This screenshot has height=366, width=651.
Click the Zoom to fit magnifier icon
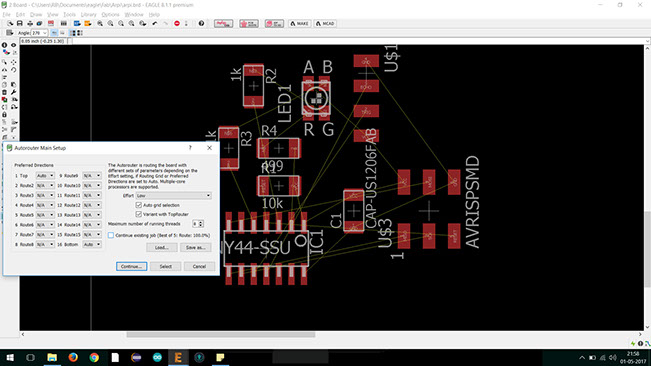pos(100,24)
